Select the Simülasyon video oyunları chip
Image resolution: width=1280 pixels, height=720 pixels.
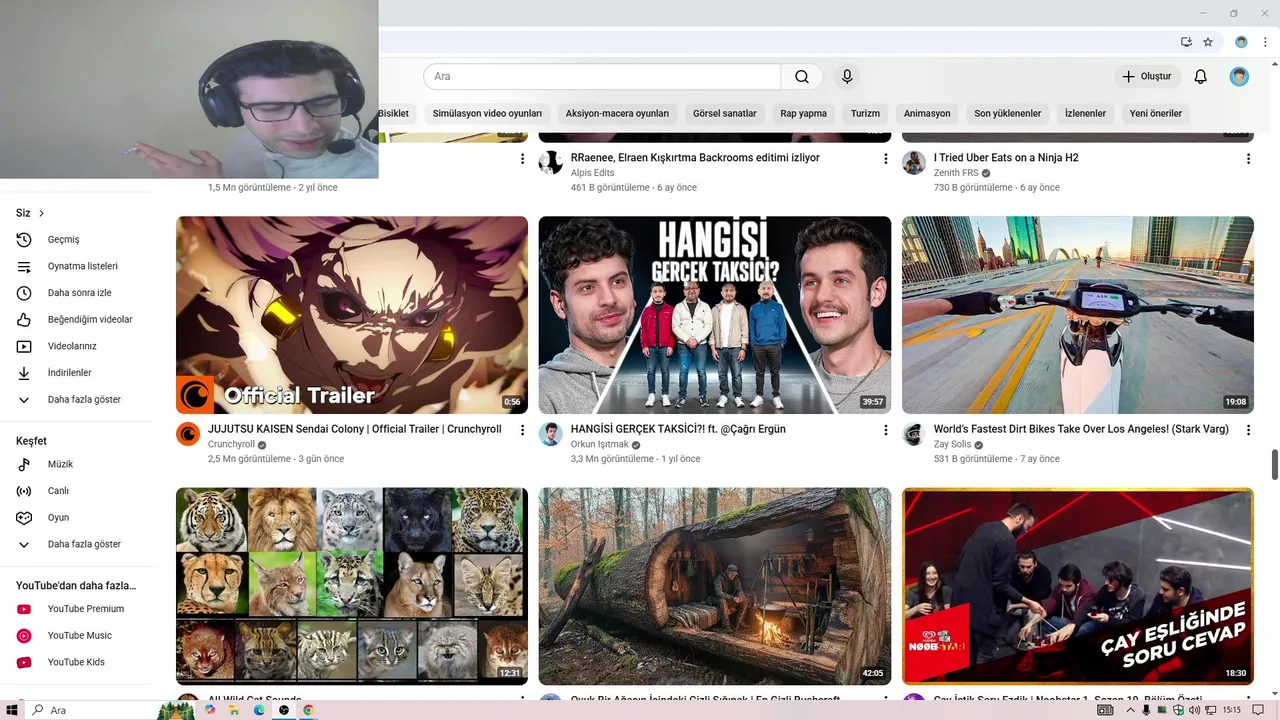click(x=487, y=113)
